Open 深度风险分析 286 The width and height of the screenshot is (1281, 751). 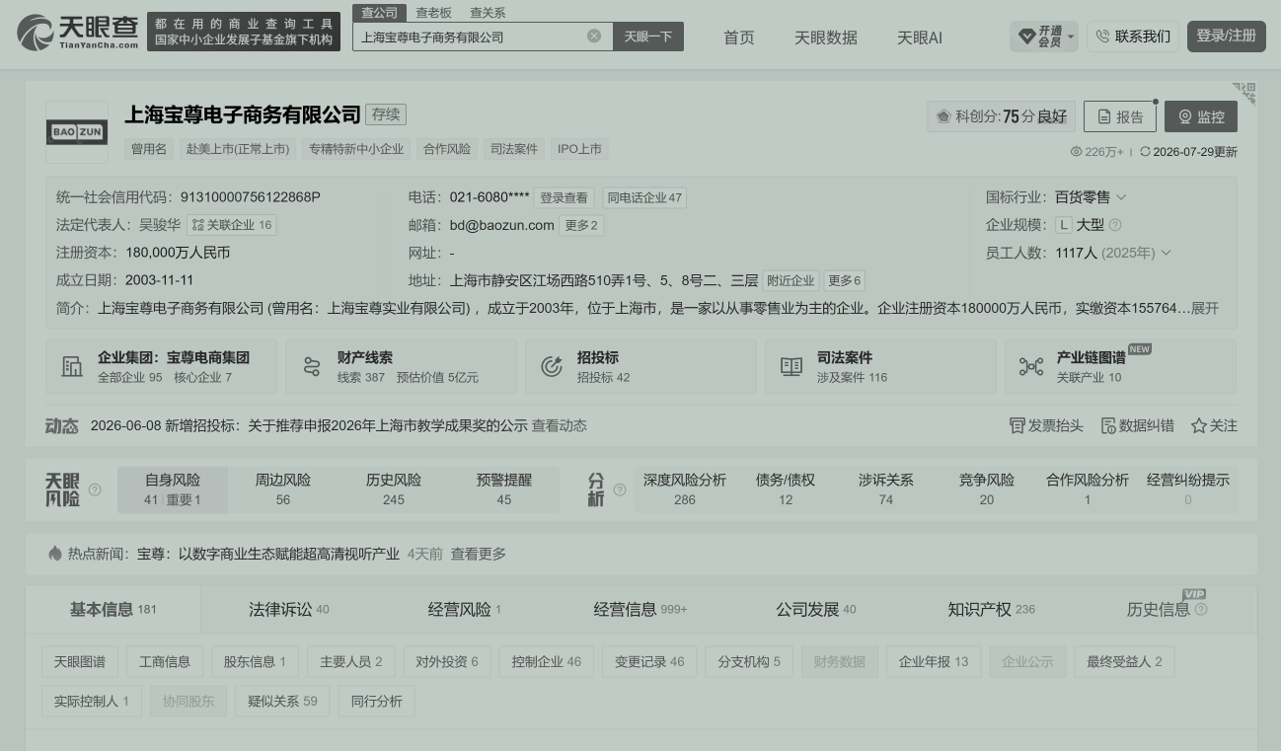685,490
